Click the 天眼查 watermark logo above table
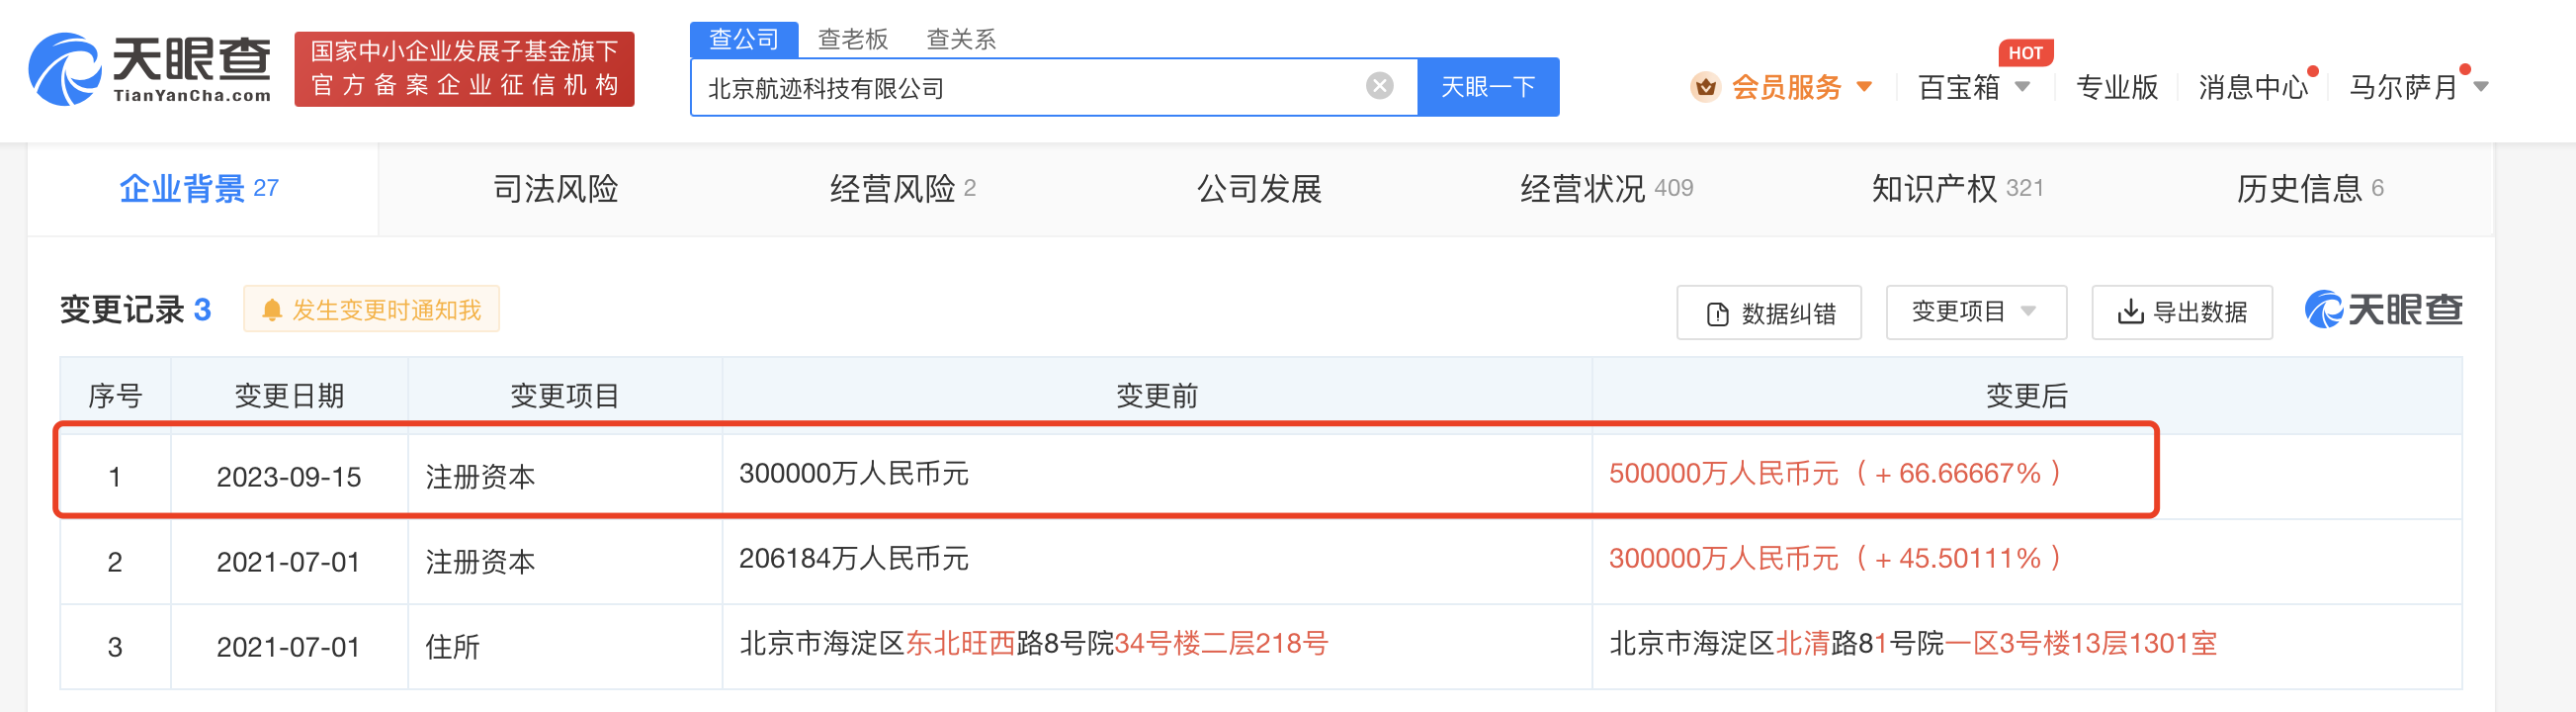Screen dimensions: 2576x712 pos(2382,310)
